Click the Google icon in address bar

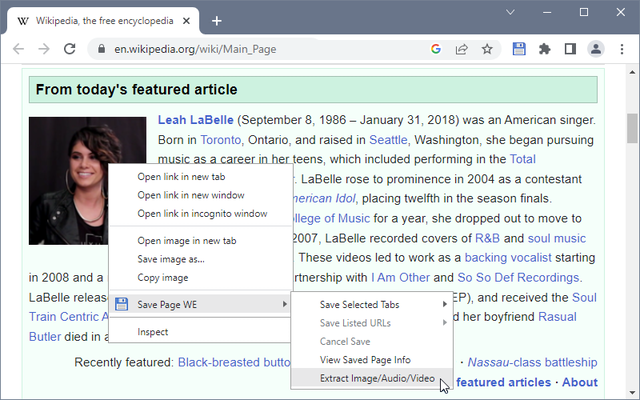[x=436, y=49]
